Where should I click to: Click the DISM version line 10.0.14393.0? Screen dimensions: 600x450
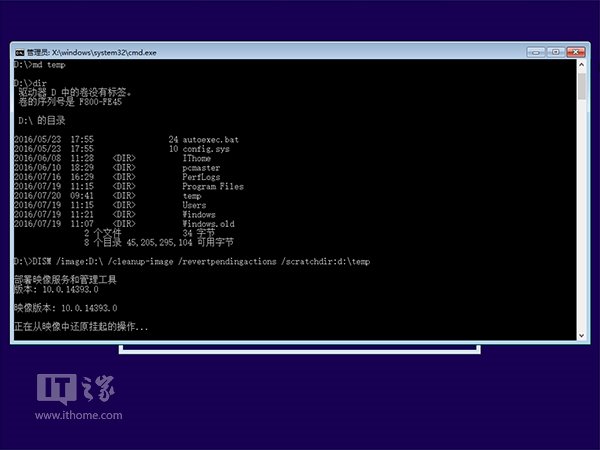click(x=56, y=289)
